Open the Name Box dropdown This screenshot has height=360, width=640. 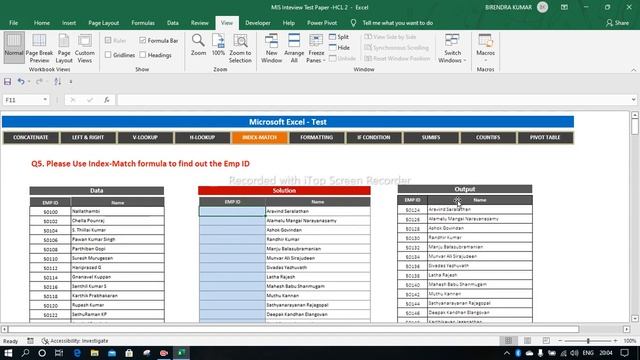[45, 100]
